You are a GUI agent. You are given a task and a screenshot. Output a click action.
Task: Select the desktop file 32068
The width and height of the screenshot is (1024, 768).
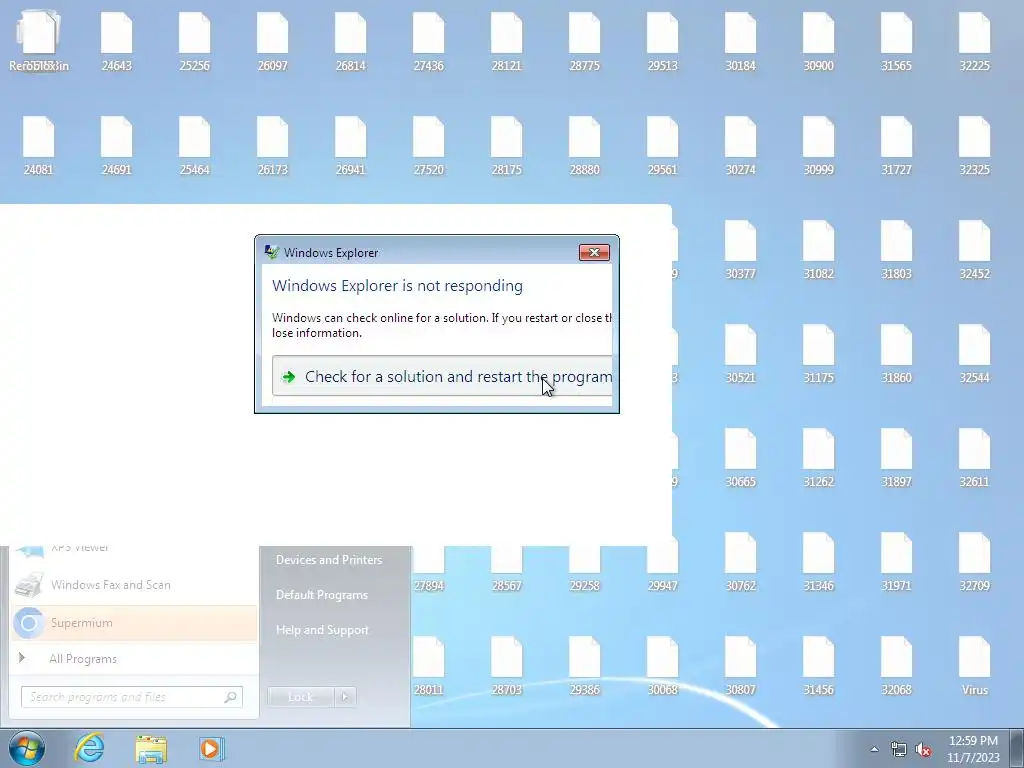[896, 666]
